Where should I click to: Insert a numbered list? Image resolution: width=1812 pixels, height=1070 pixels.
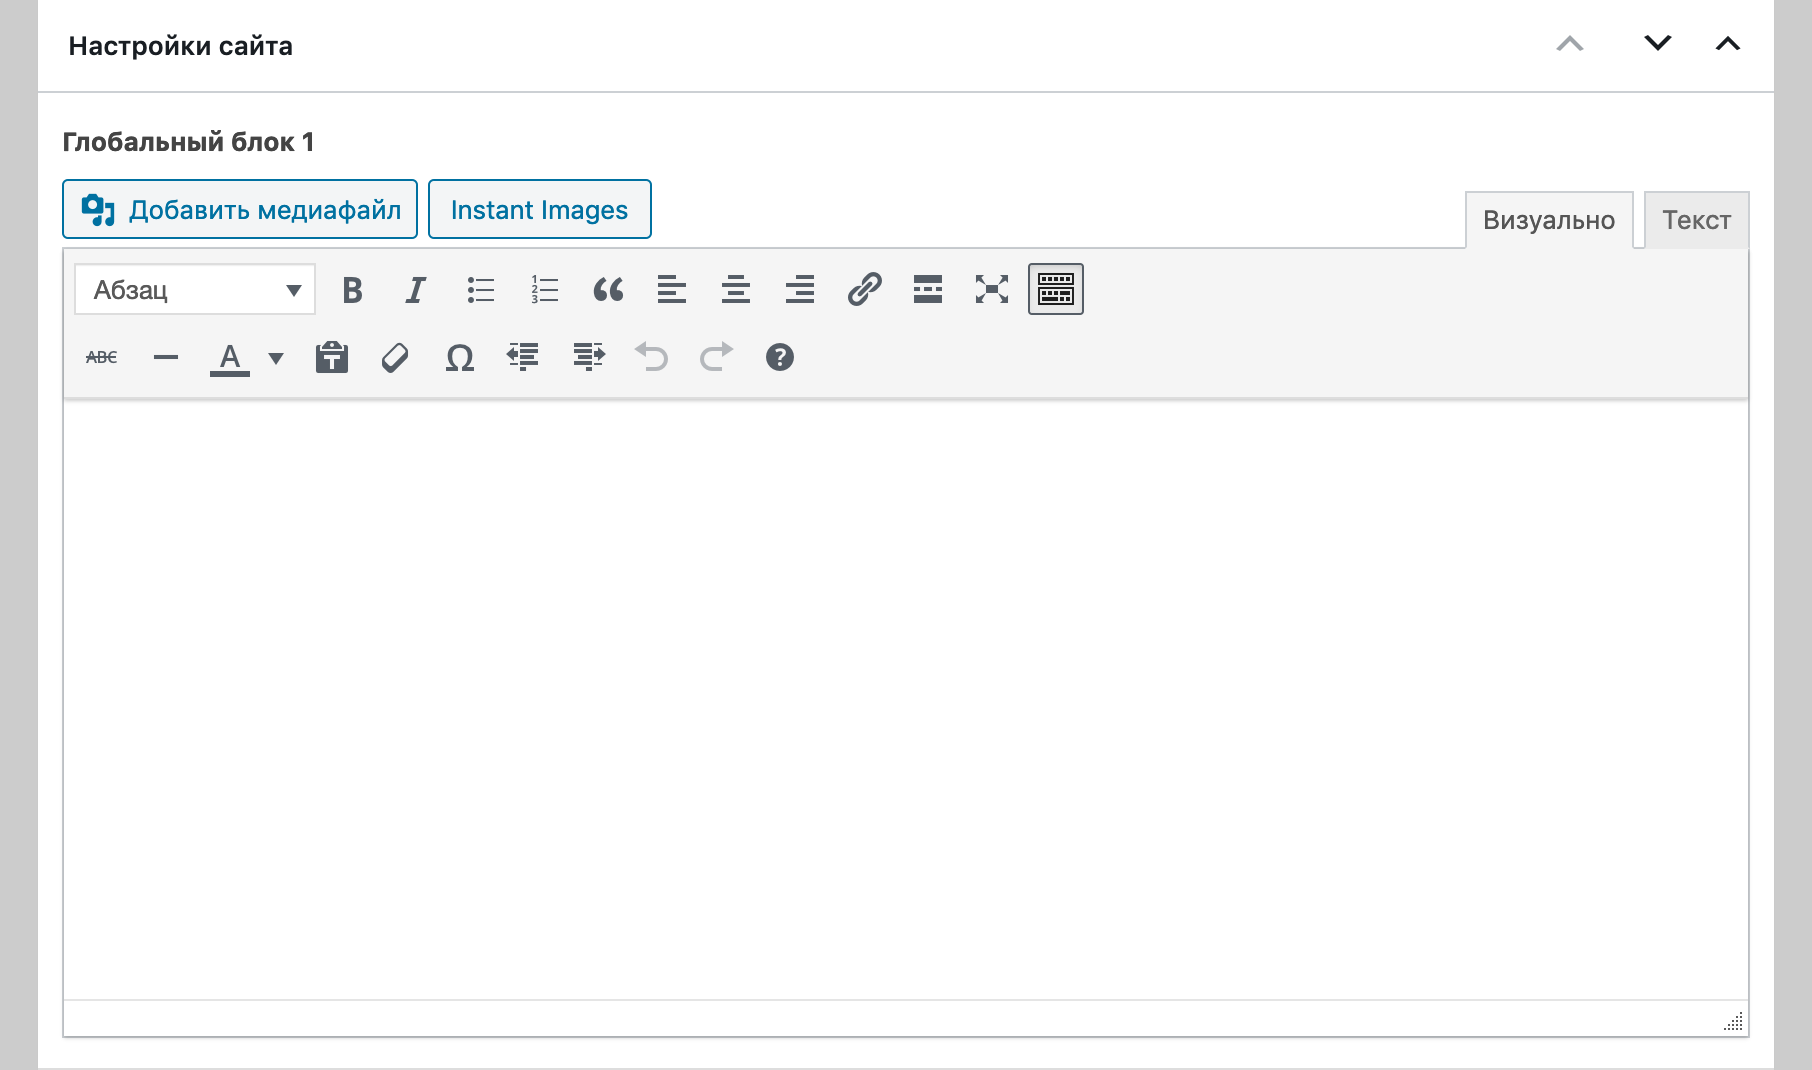[x=544, y=290]
